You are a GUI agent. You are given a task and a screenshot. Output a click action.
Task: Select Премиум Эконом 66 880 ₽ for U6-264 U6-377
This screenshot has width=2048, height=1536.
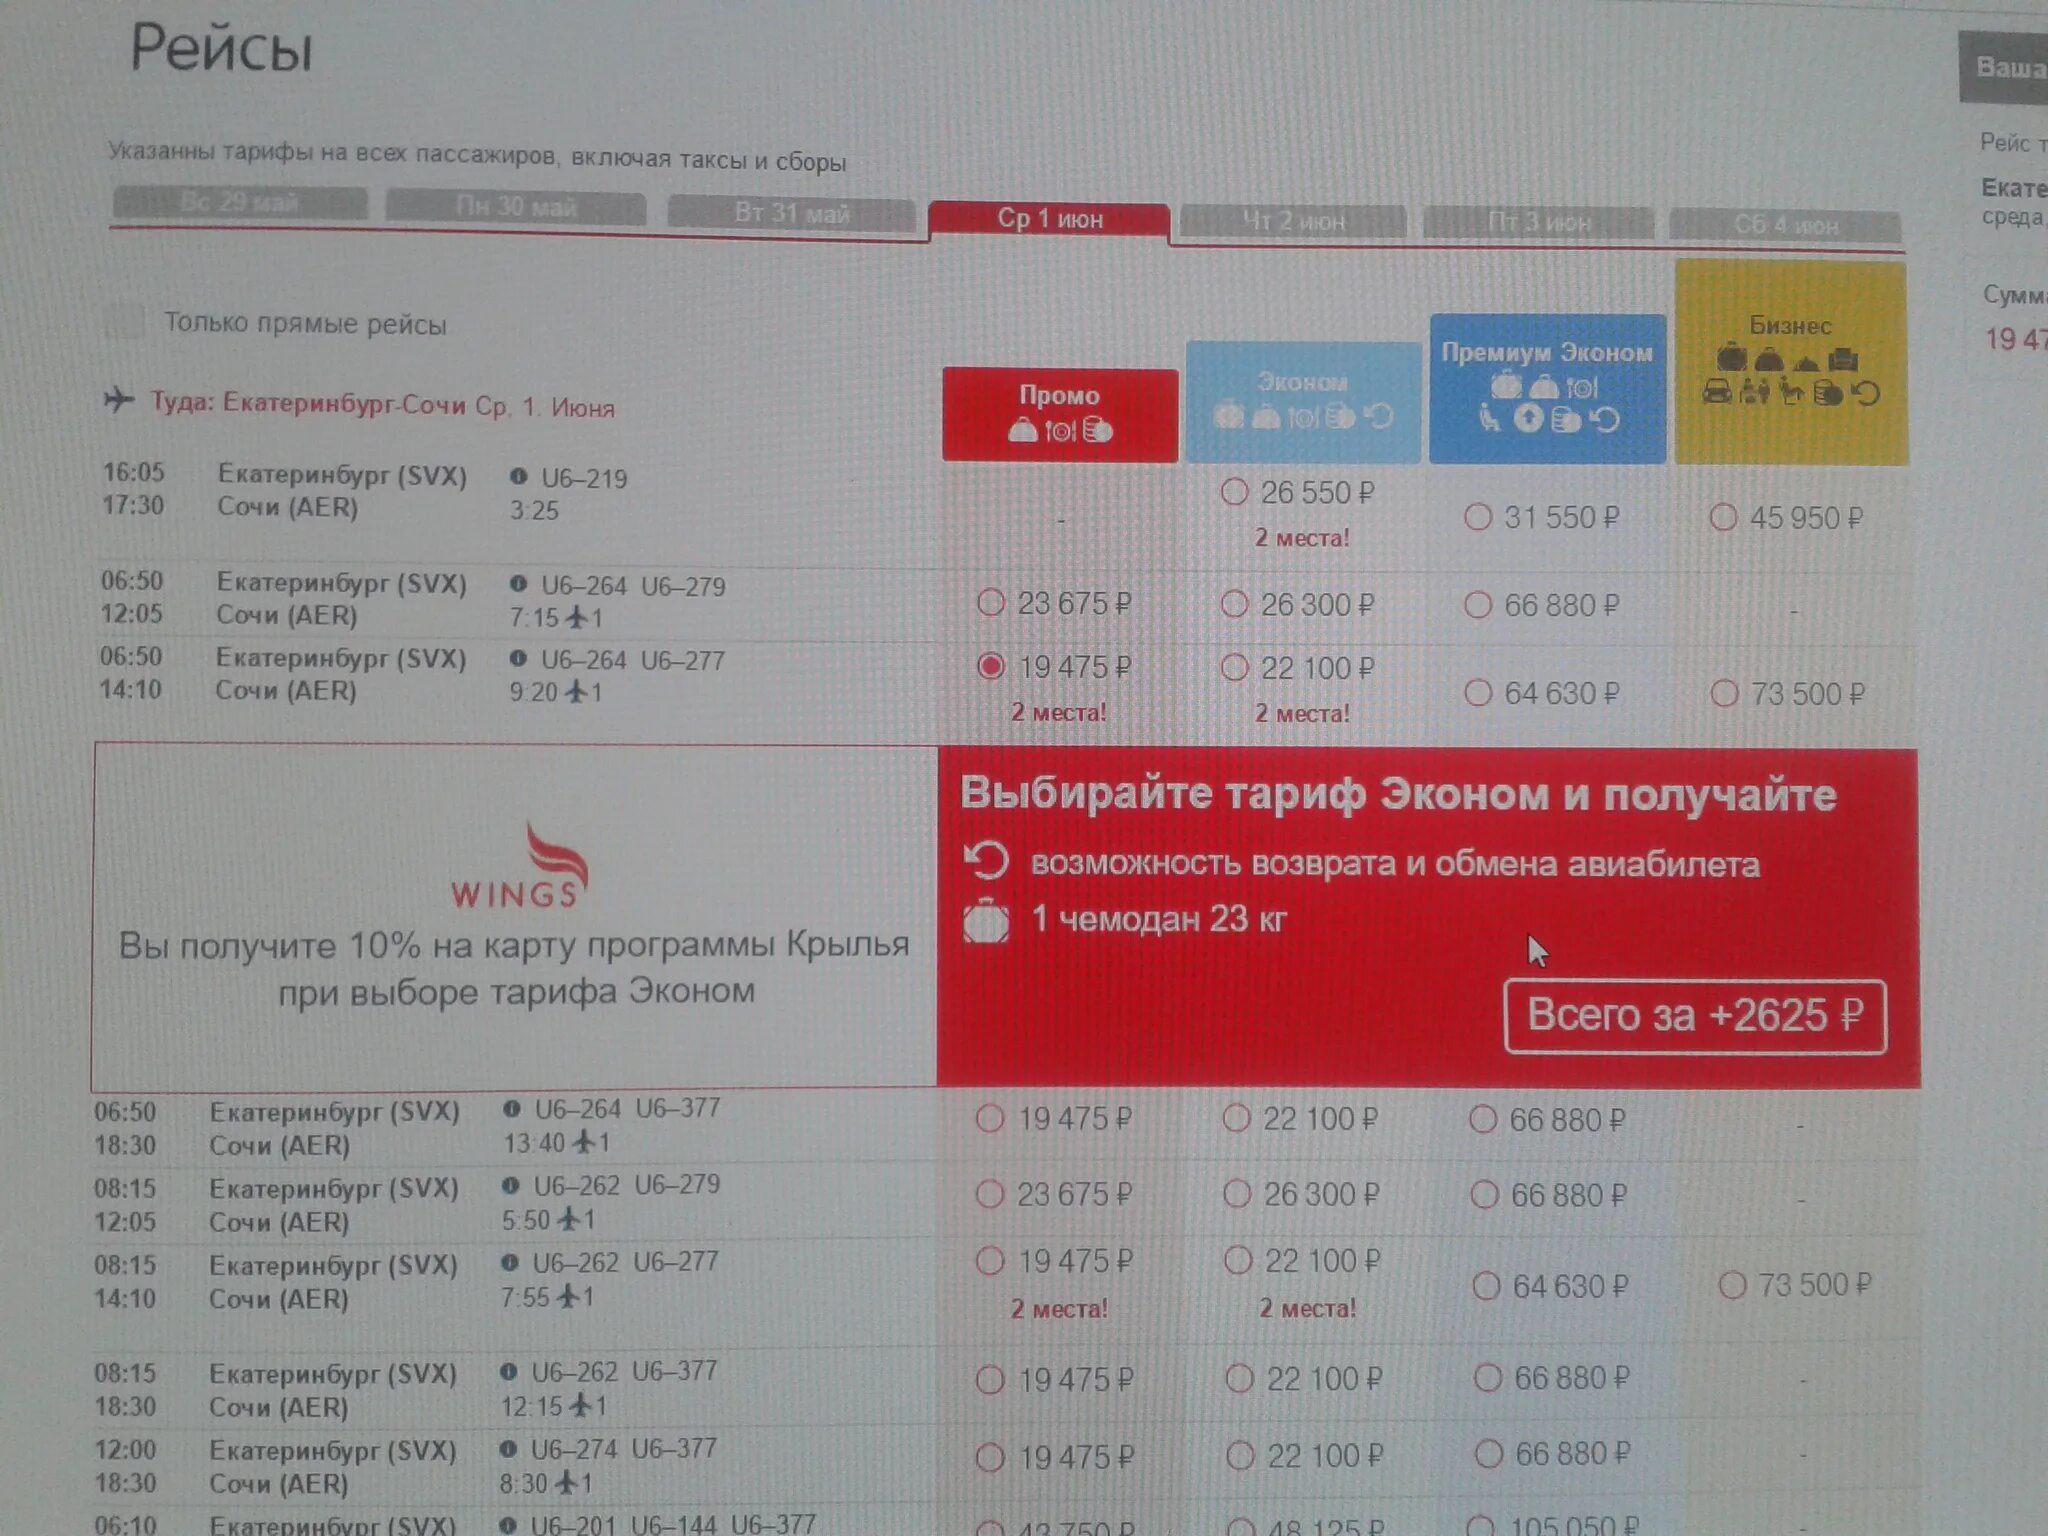[1483, 1119]
